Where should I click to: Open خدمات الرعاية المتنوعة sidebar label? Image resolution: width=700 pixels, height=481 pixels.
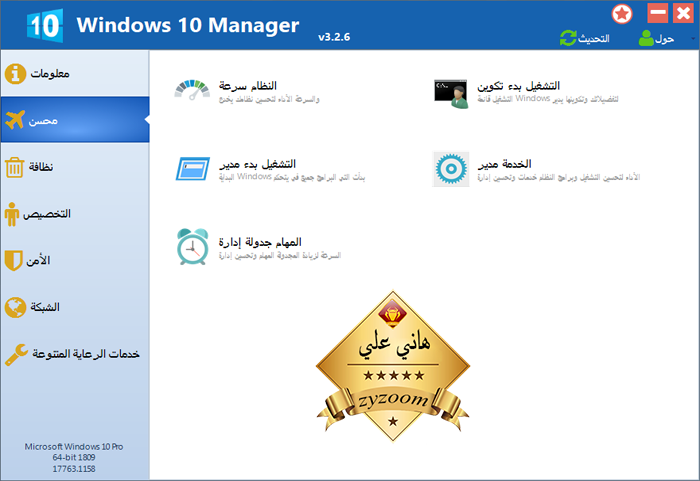click(86, 354)
